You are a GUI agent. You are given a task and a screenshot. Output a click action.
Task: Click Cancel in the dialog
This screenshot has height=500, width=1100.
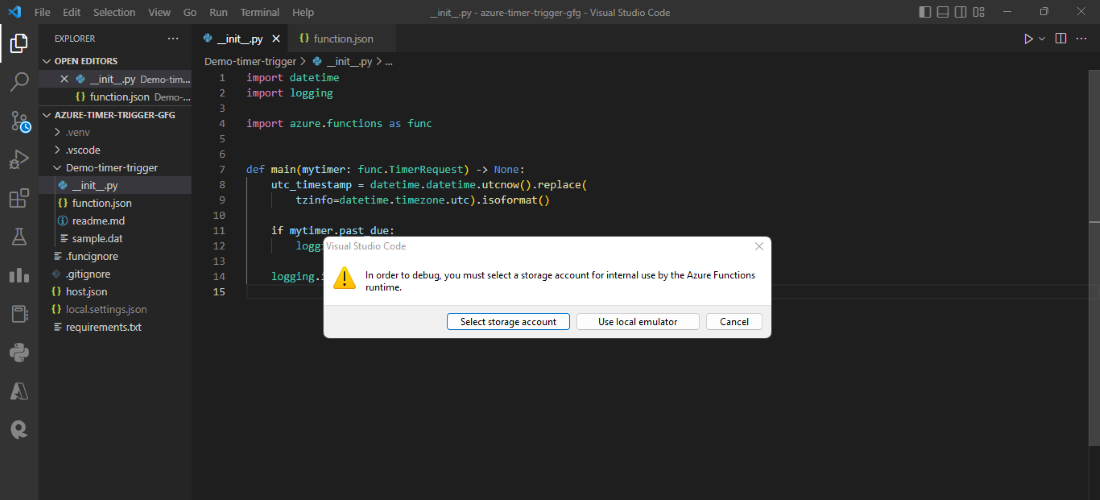pos(734,321)
